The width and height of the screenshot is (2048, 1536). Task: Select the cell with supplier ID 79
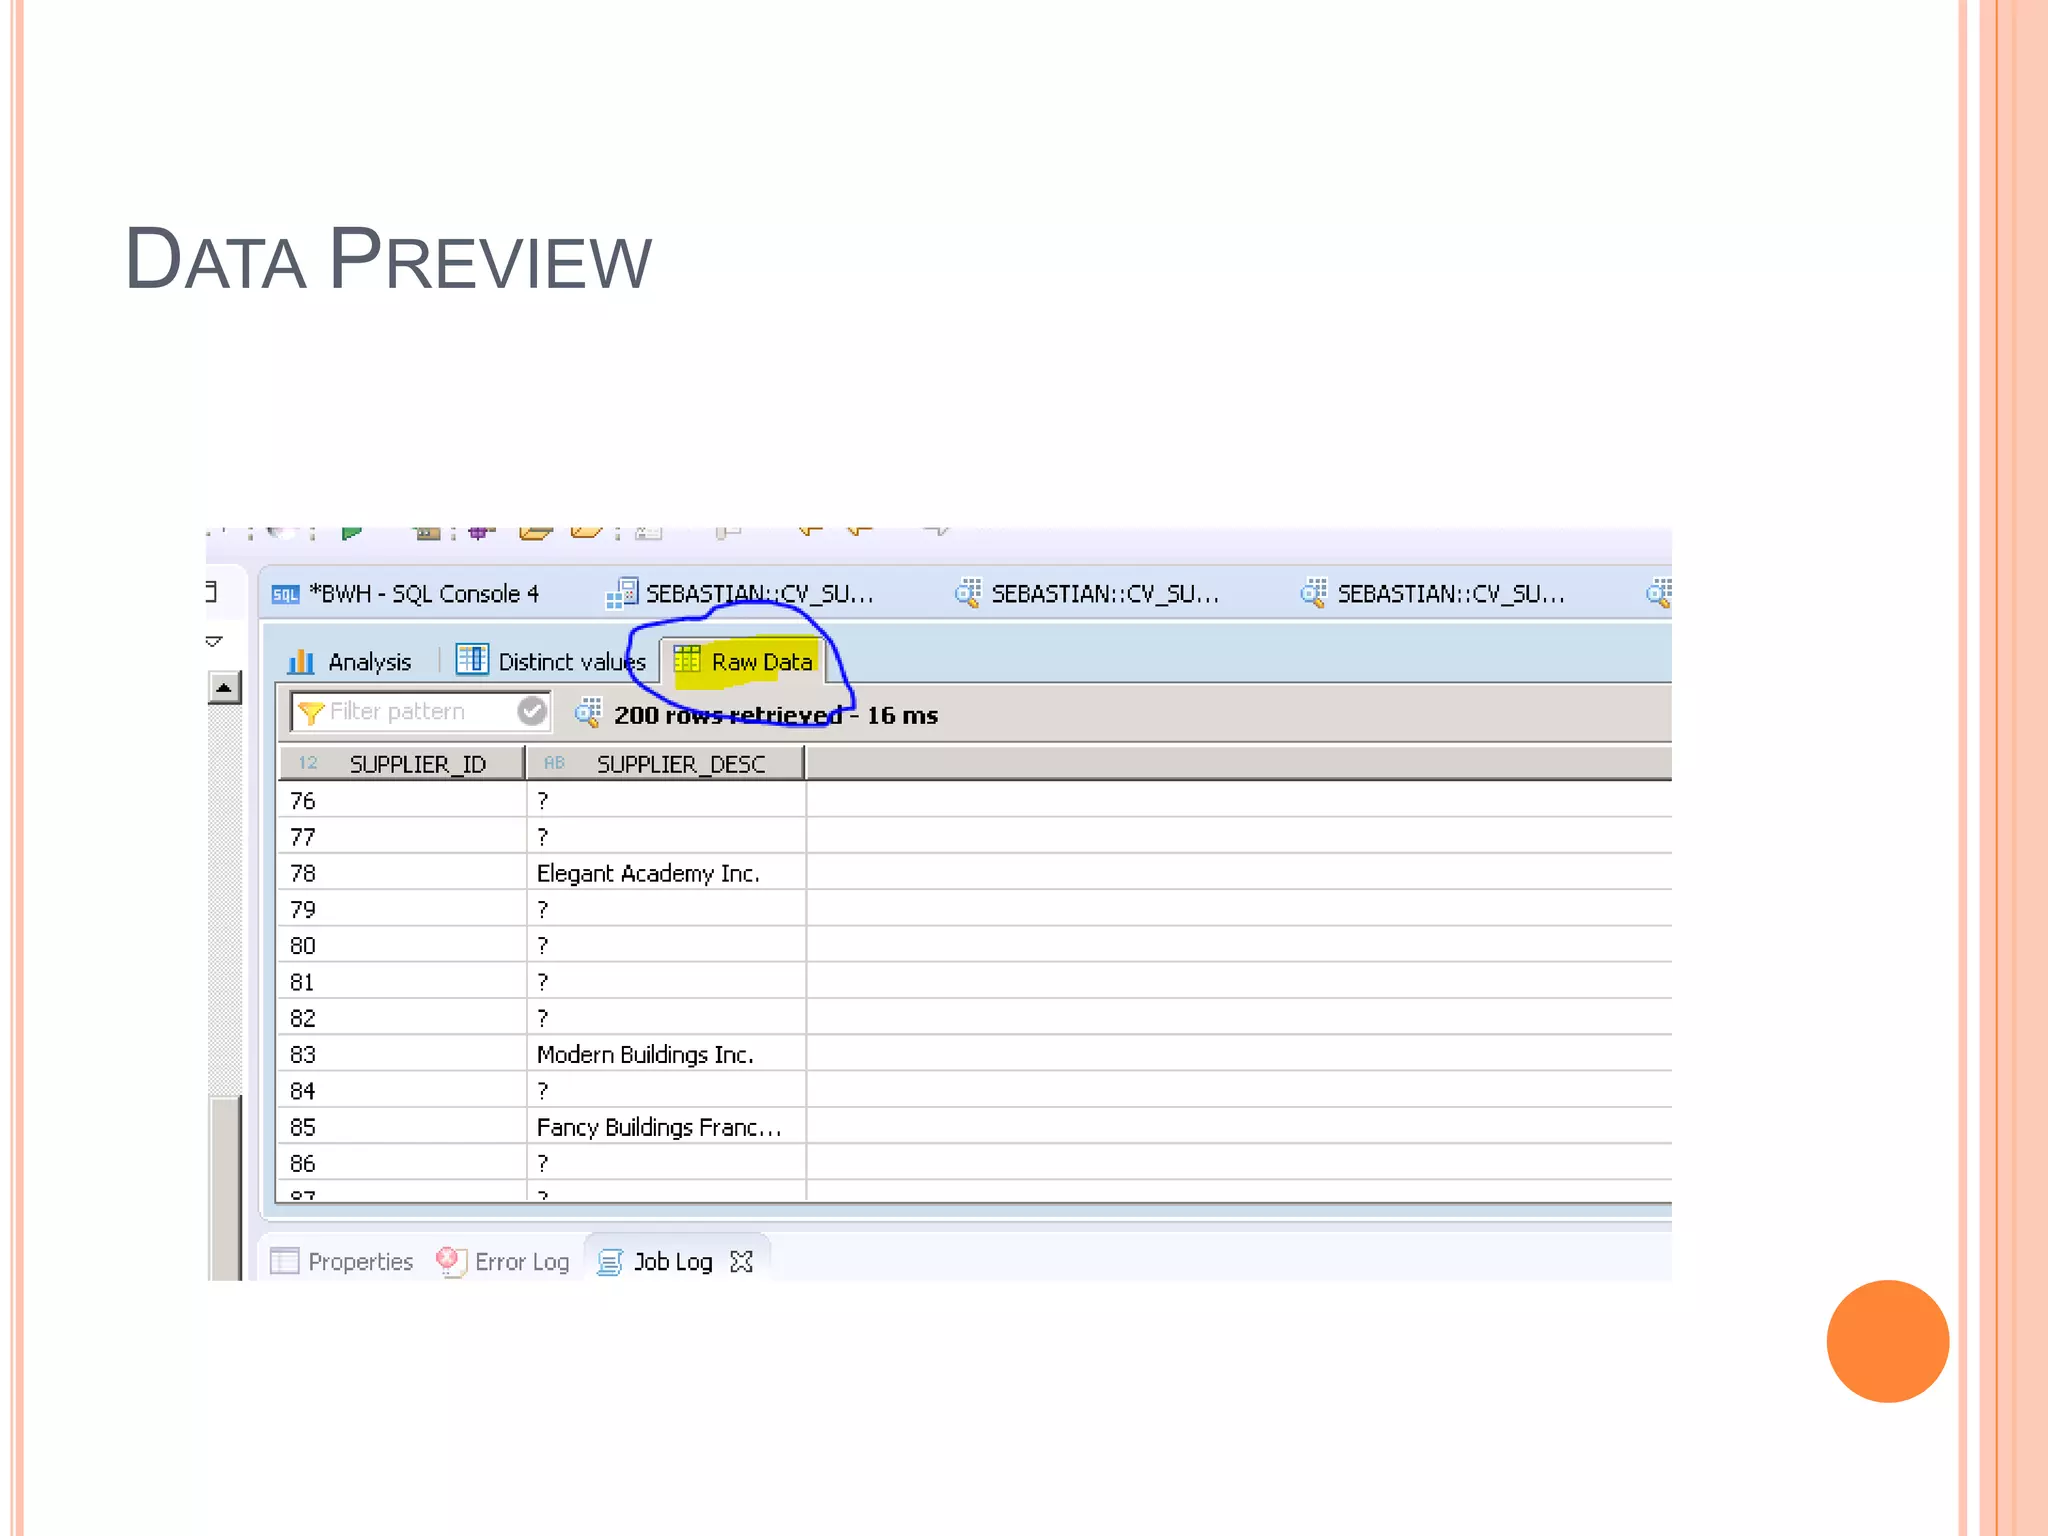point(402,909)
